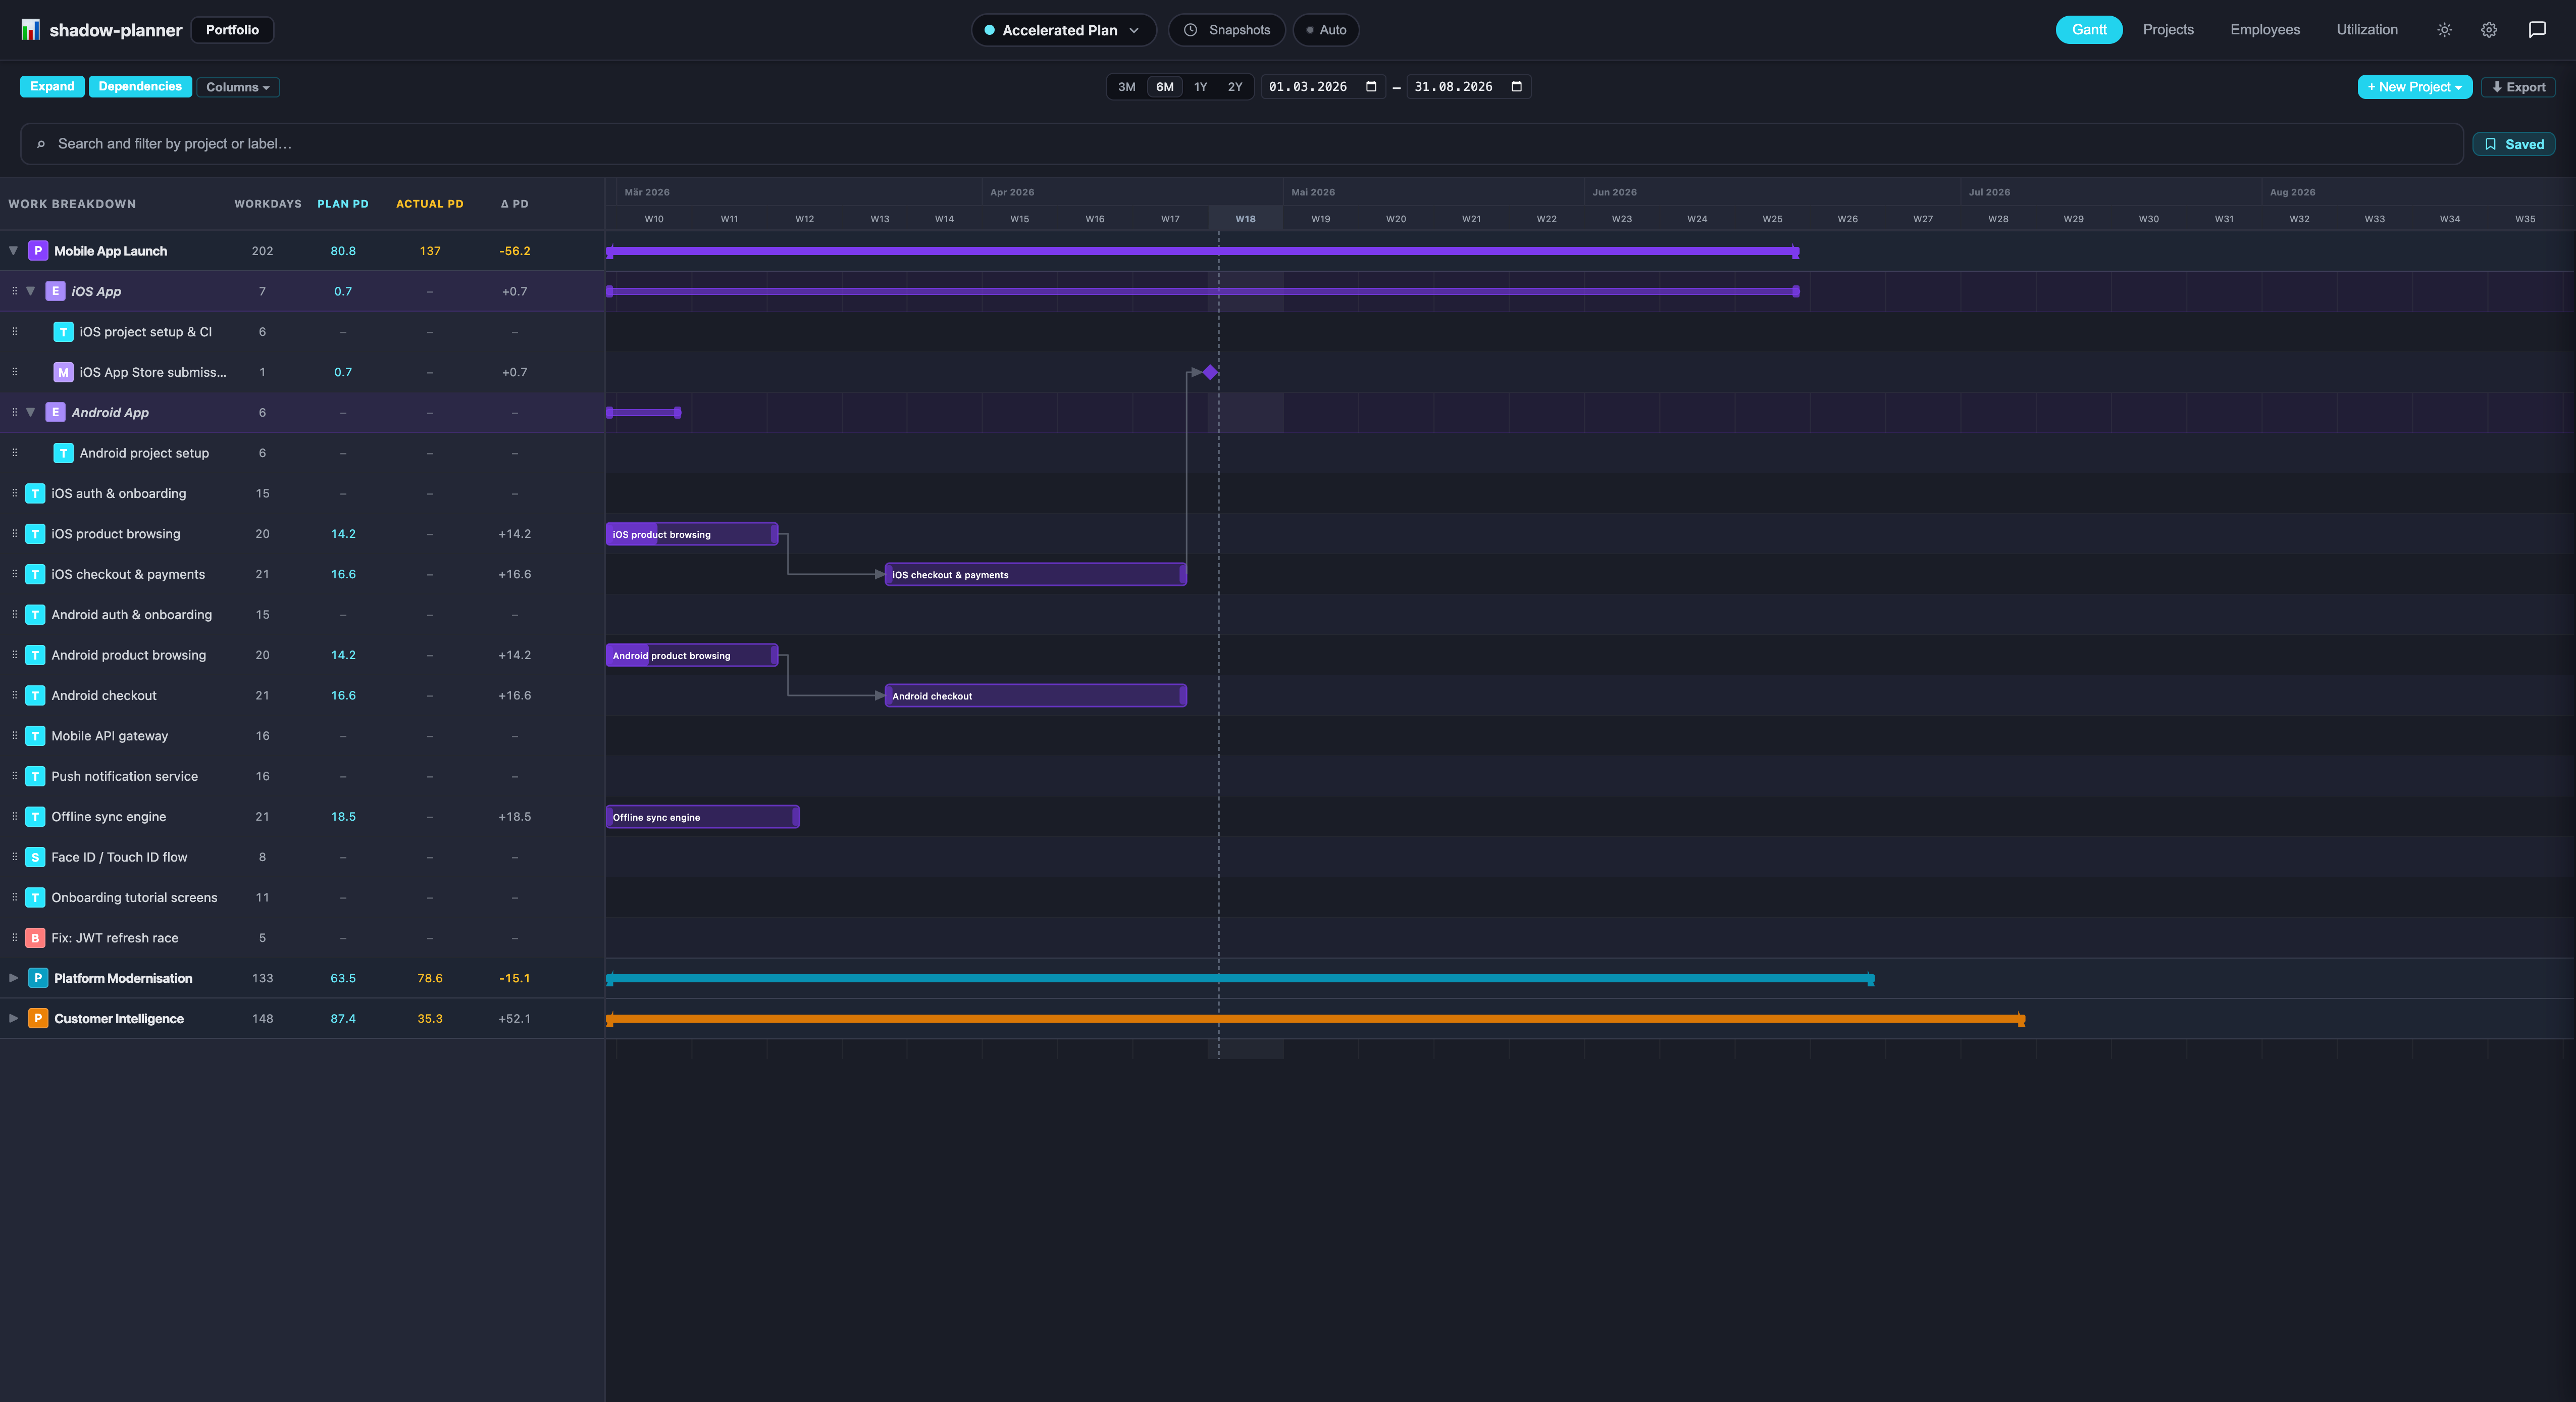
Task: Click the iOS App Store submission milestone diamond
Action: (x=1210, y=372)
